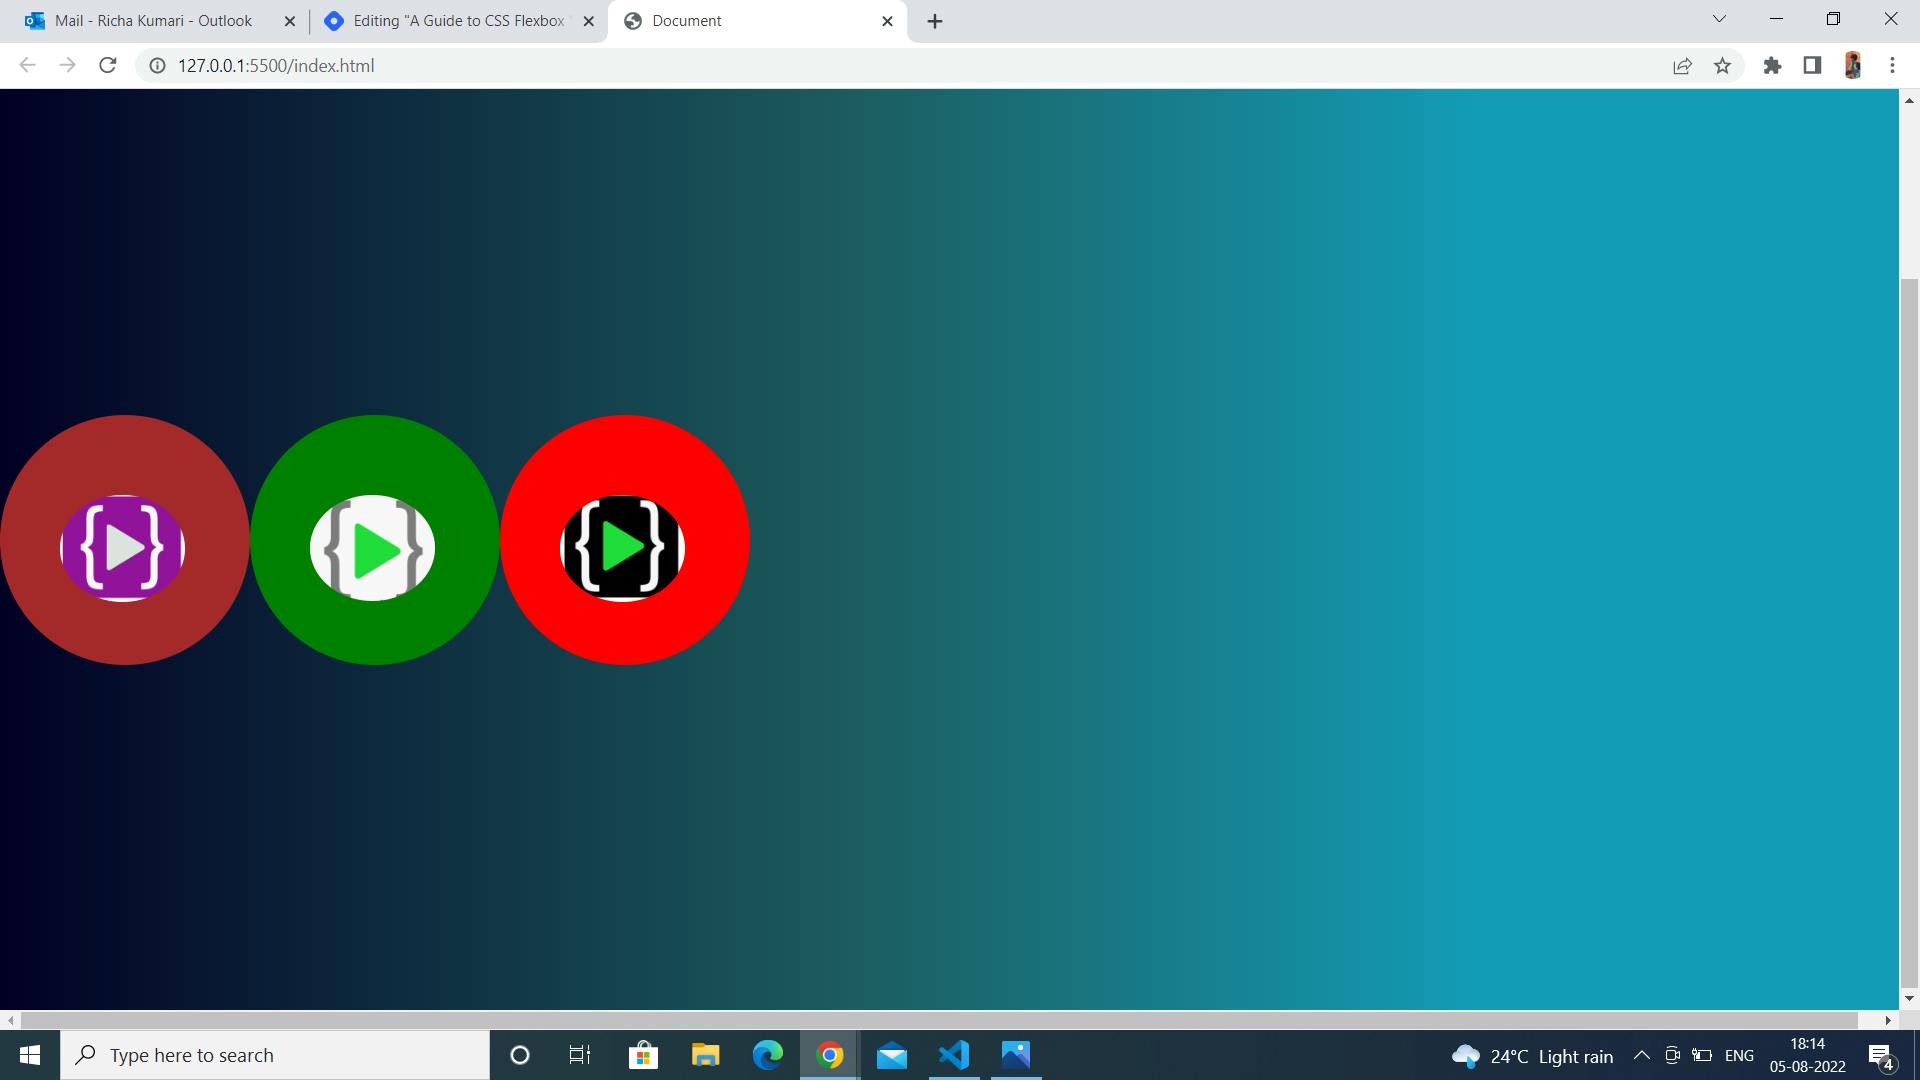The height and width of the screenshot is (1080, 1920).
Task: Open Task View on the taskbar
Action: (x=580, y=1055)
